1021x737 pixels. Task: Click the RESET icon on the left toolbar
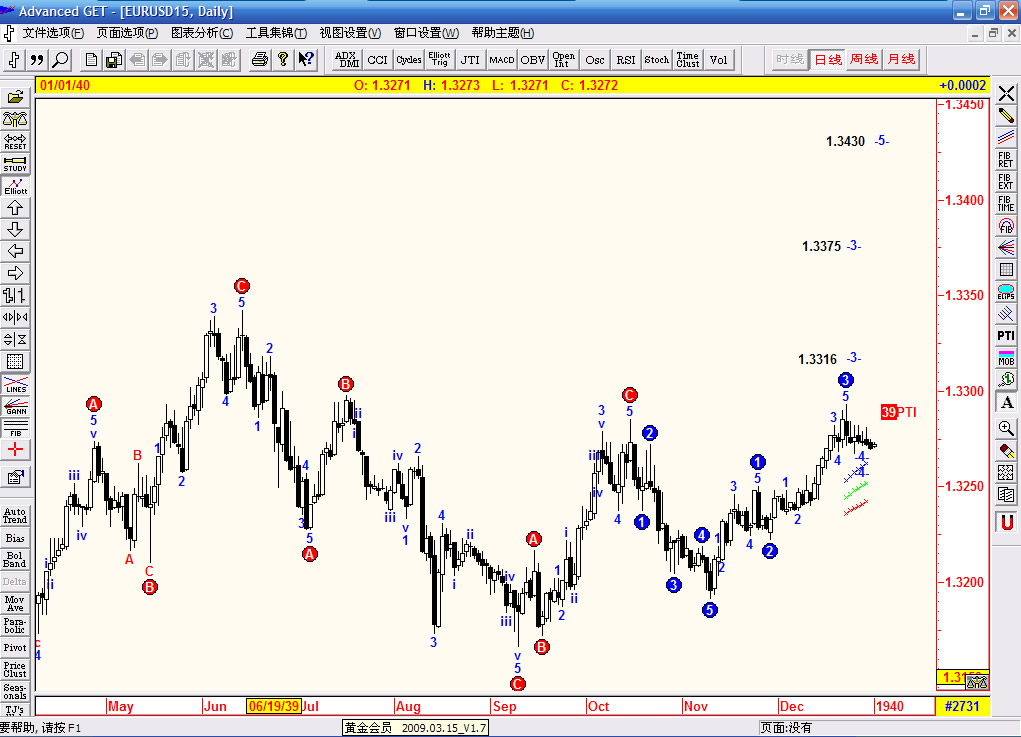[x=15, y=140]
